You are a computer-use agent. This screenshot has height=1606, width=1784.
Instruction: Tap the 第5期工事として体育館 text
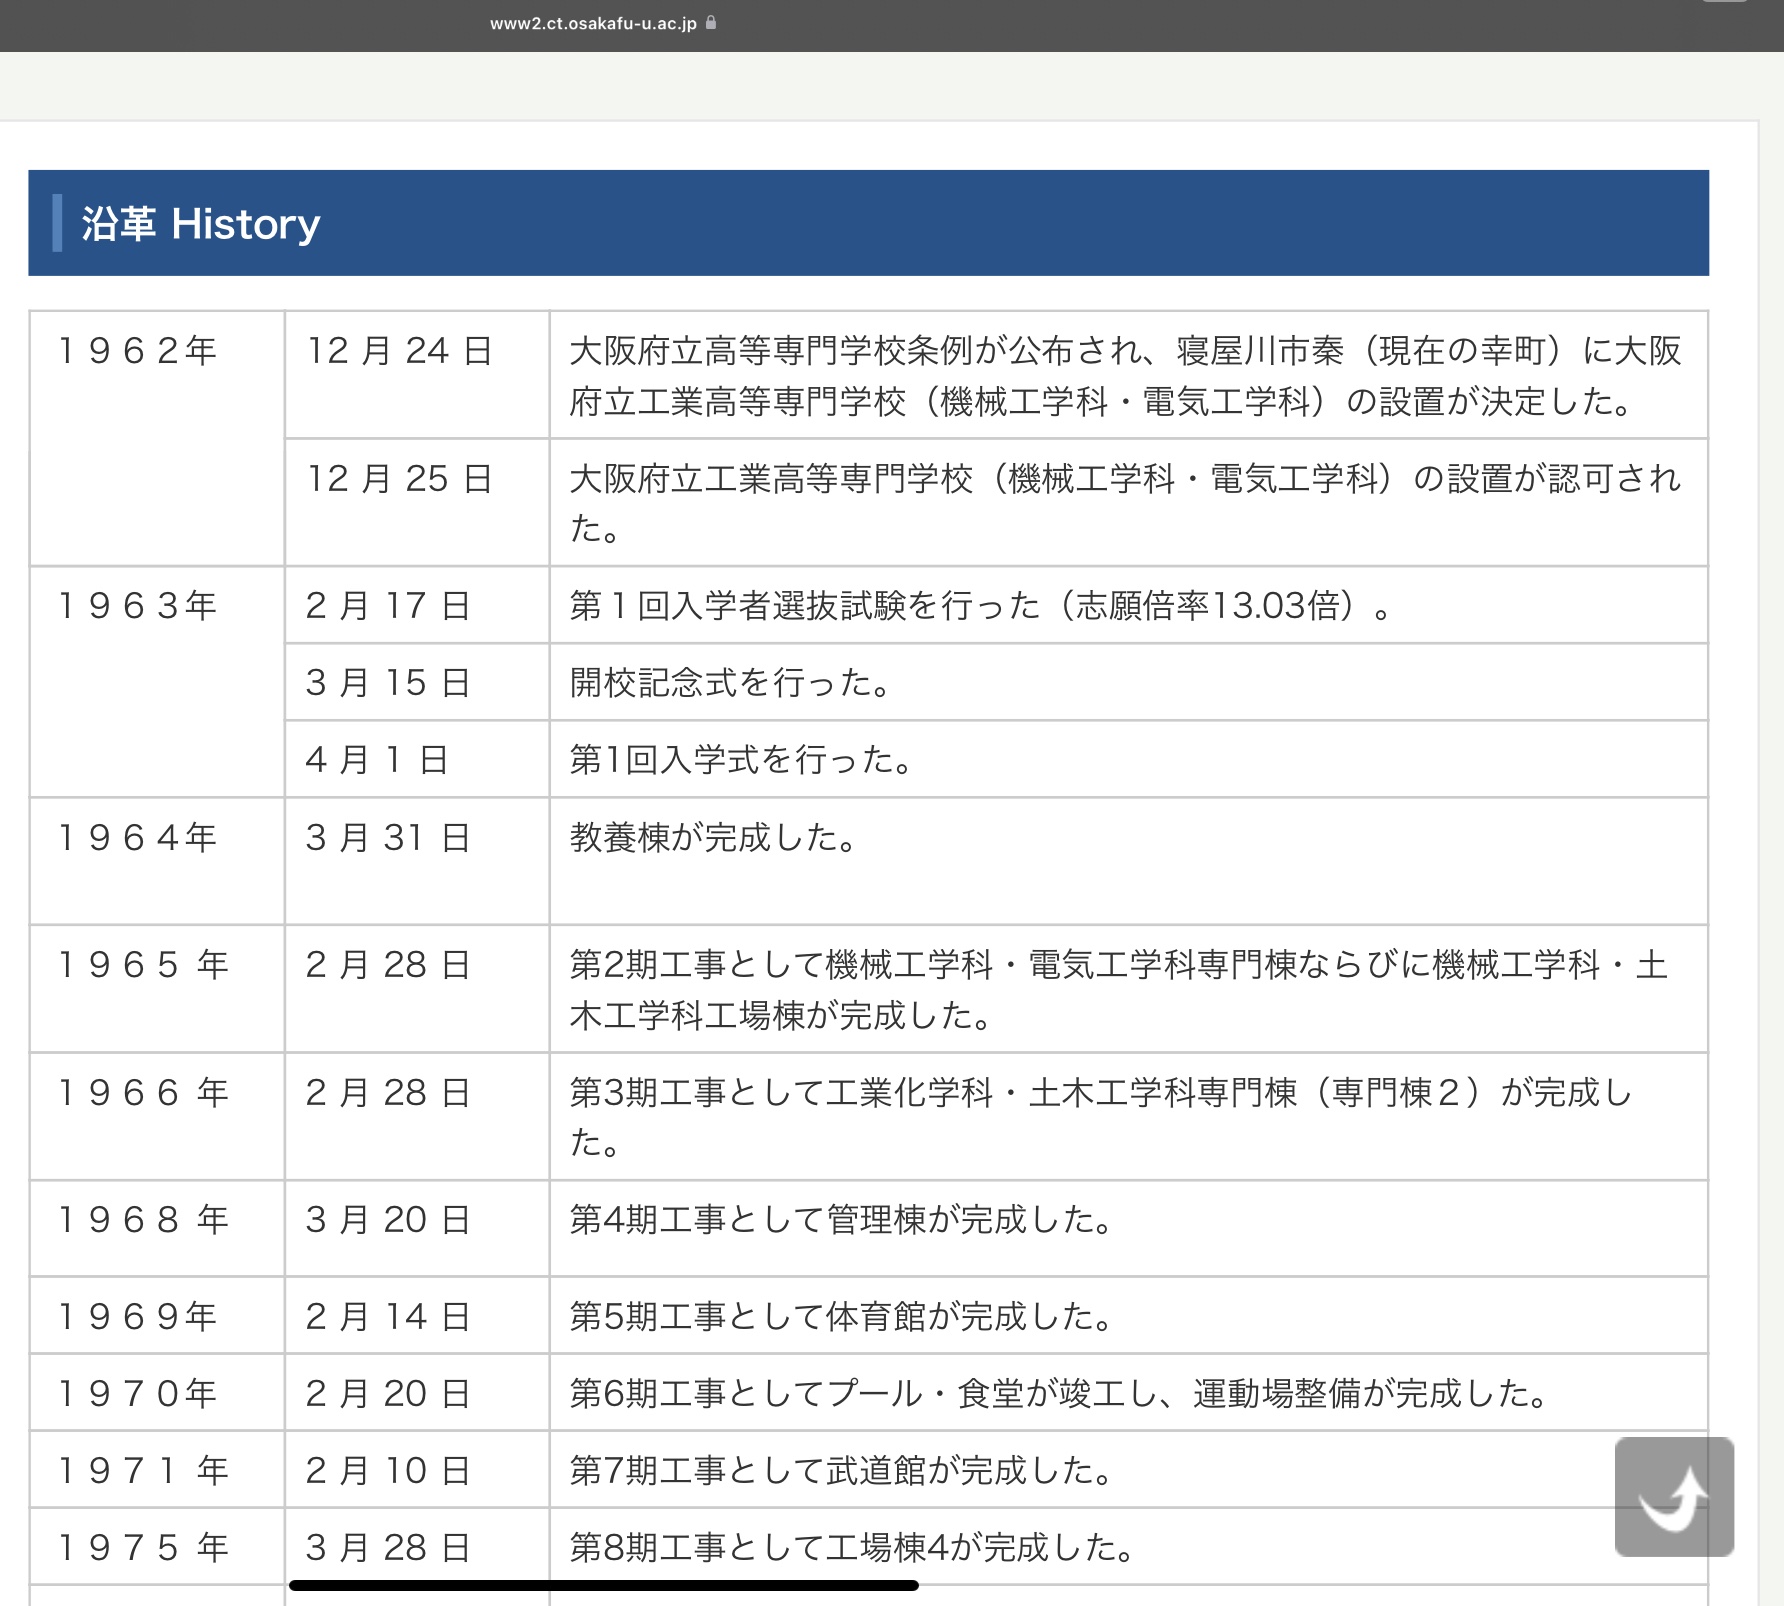tap(841, 1316)
